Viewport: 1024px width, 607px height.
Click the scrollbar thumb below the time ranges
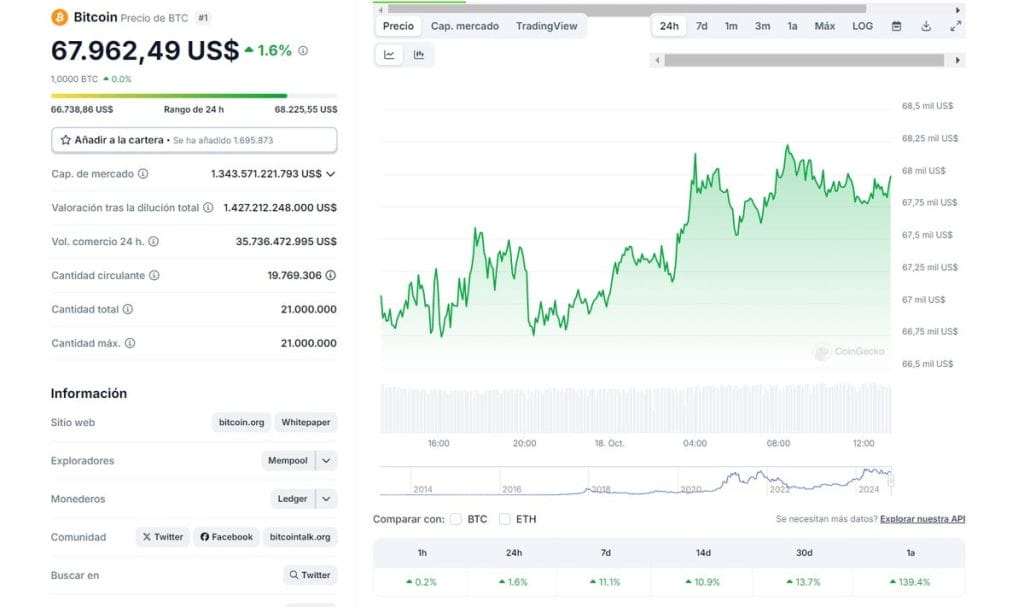click(804, 60)
